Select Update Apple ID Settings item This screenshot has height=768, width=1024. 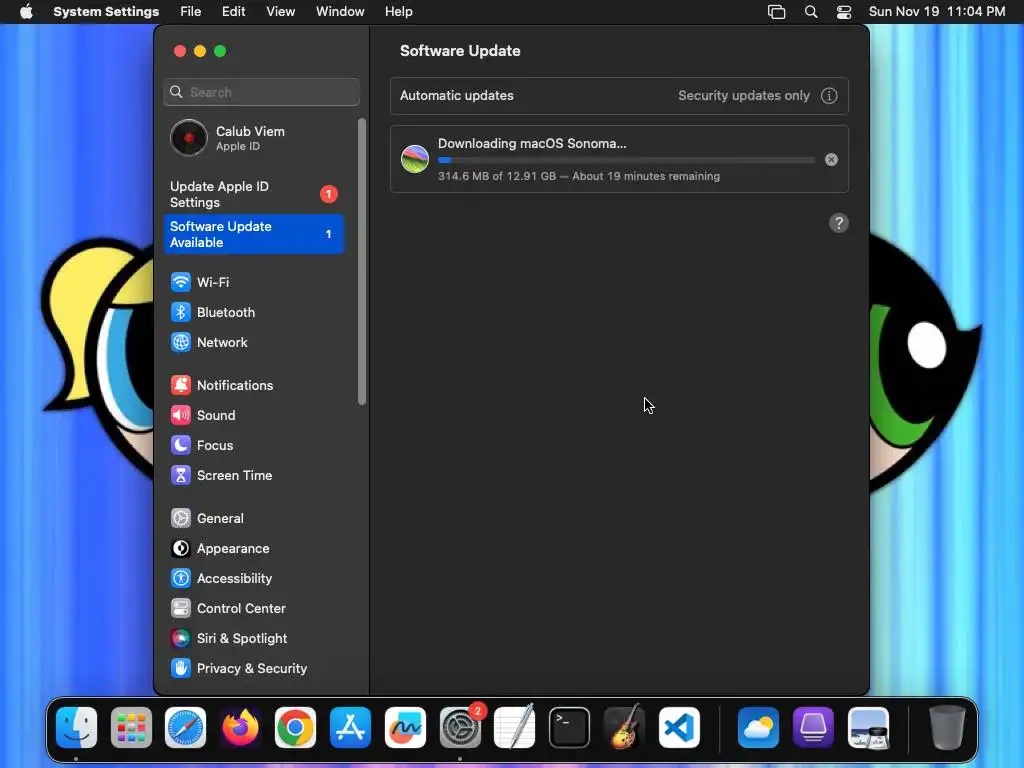[253, 195]
